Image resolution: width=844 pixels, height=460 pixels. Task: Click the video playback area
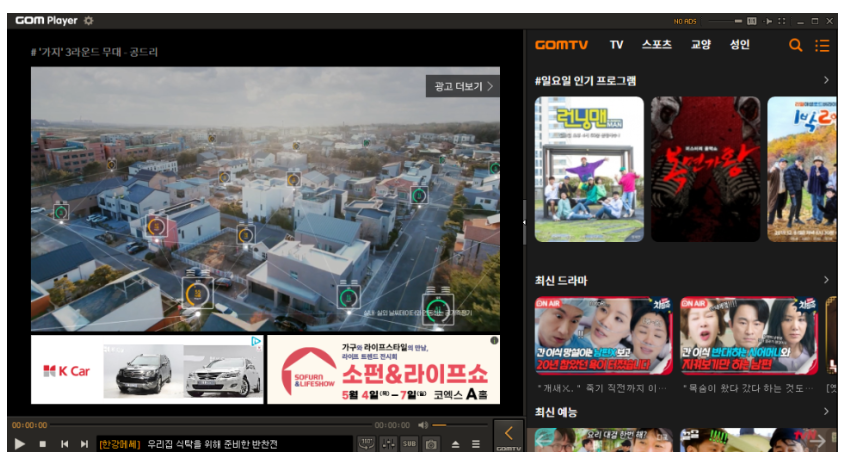point(265,199)
